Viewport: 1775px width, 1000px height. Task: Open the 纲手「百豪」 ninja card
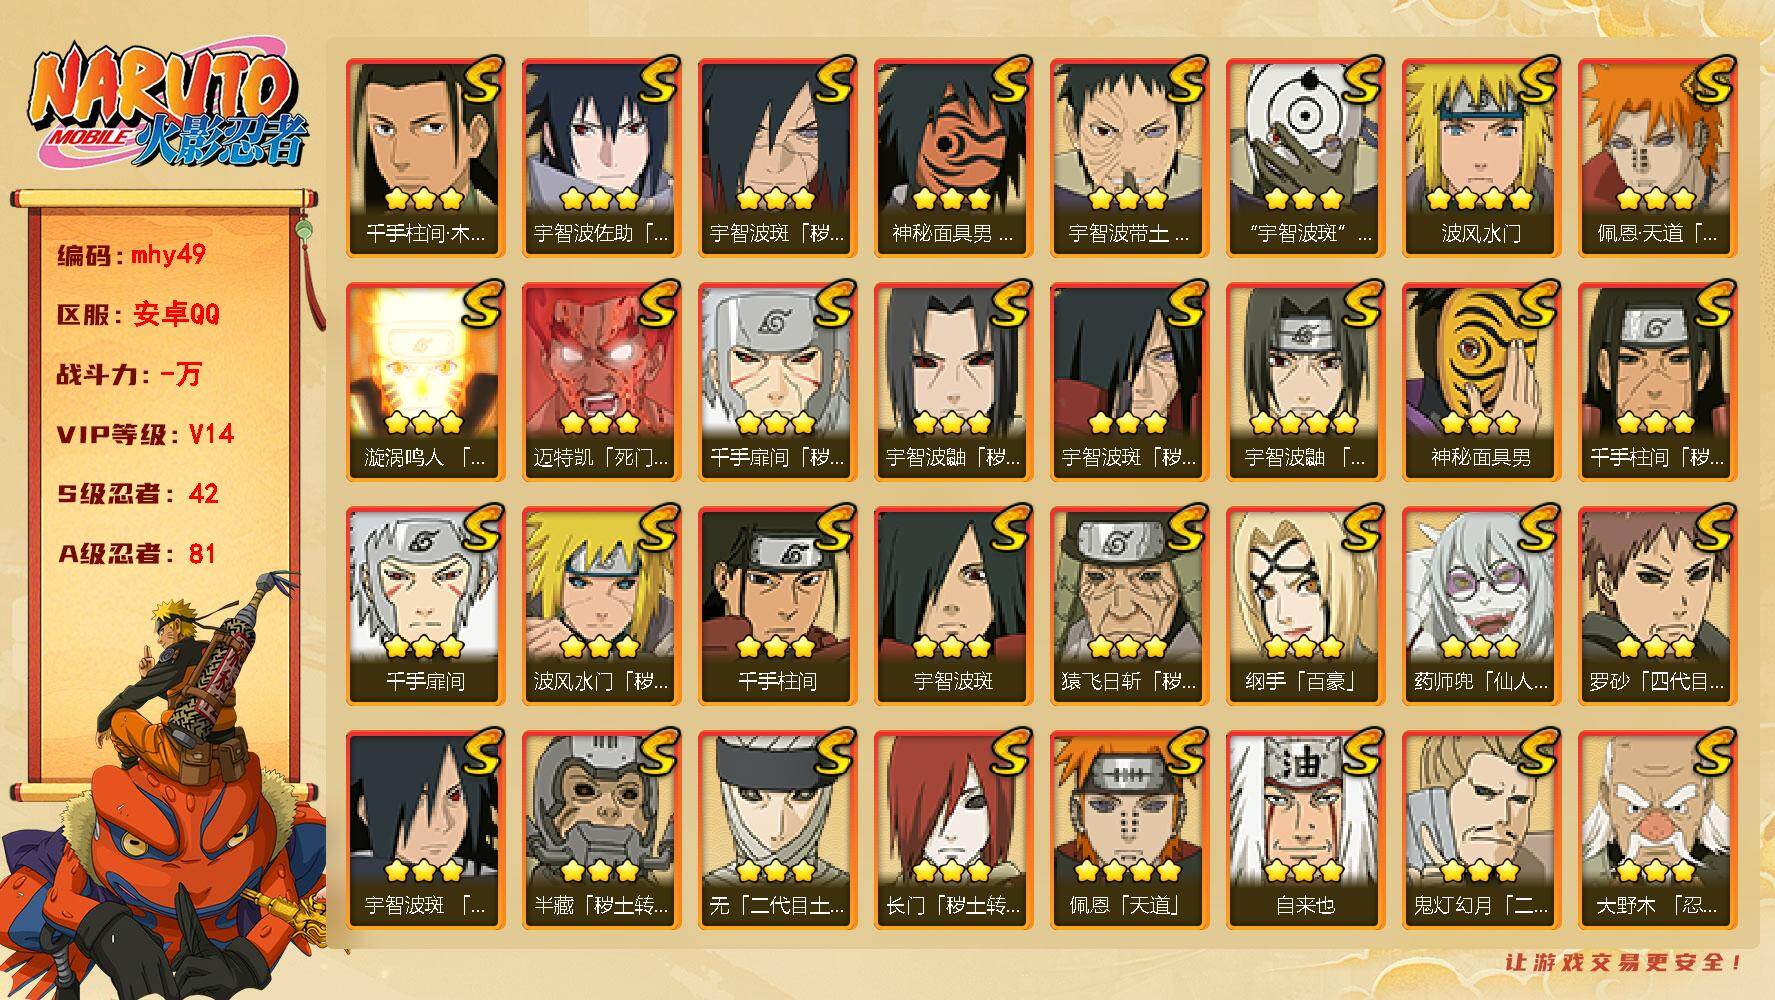click(1305, 605)
